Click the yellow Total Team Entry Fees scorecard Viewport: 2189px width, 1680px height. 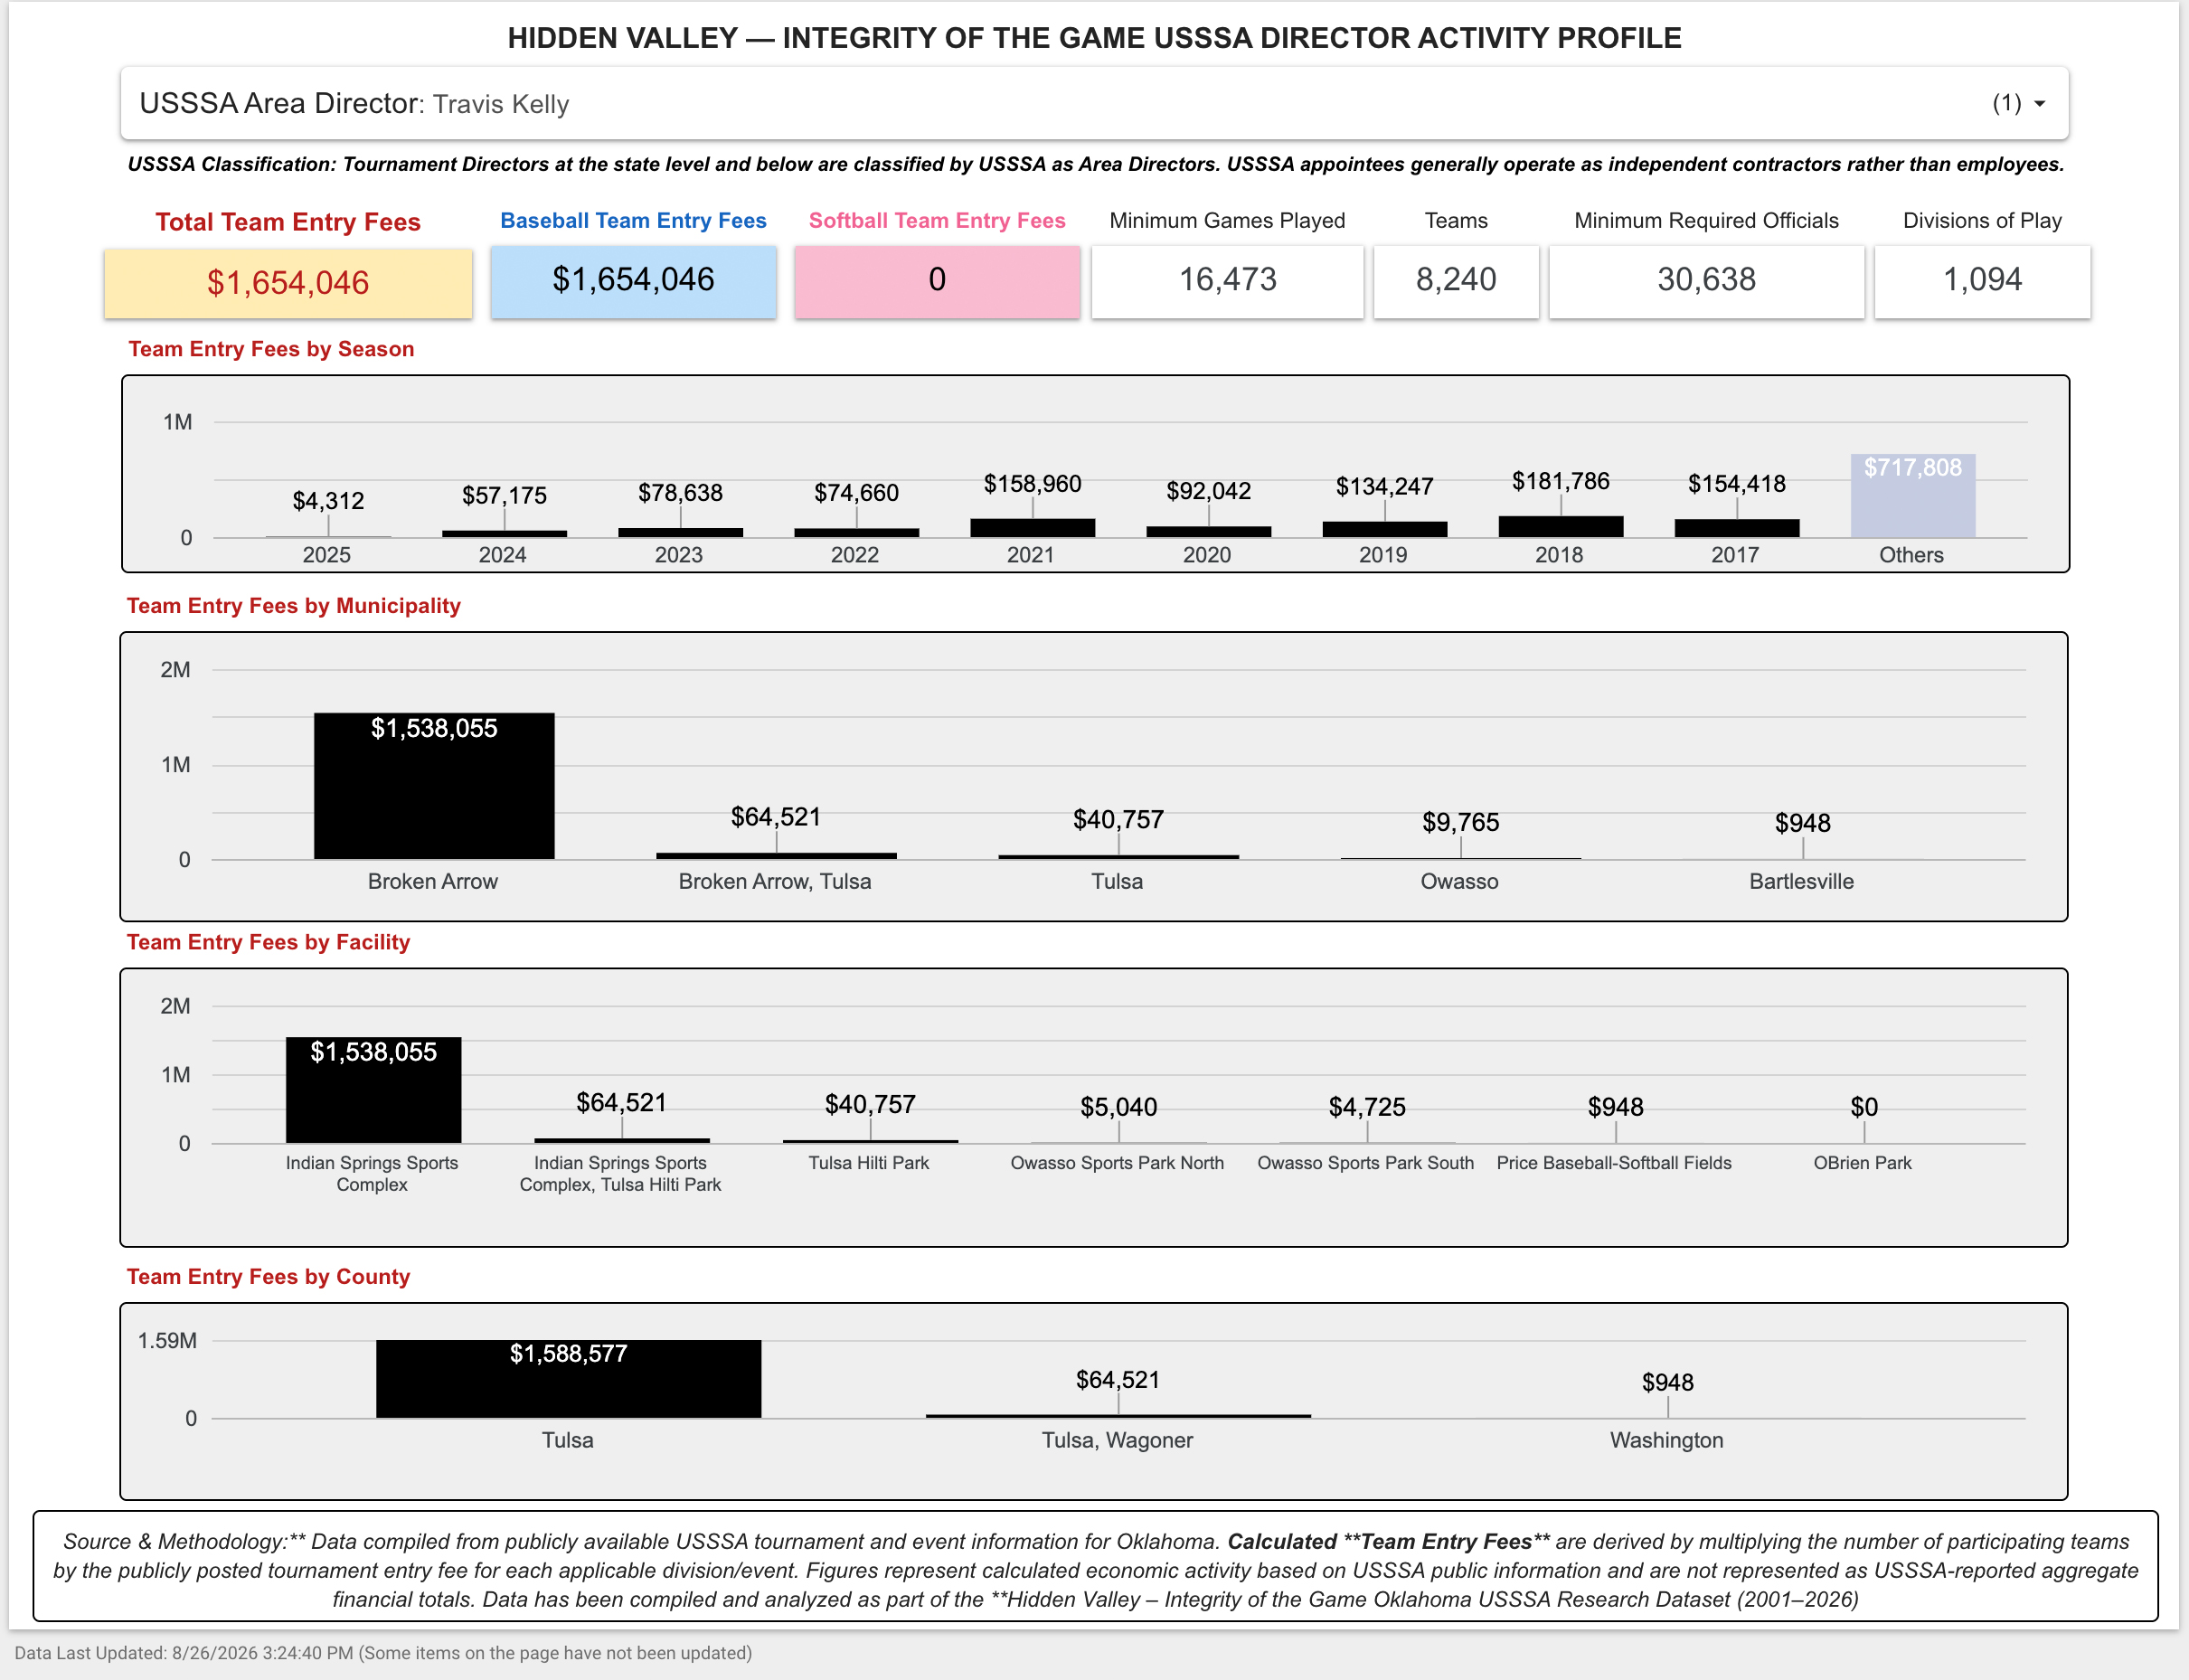288,283
